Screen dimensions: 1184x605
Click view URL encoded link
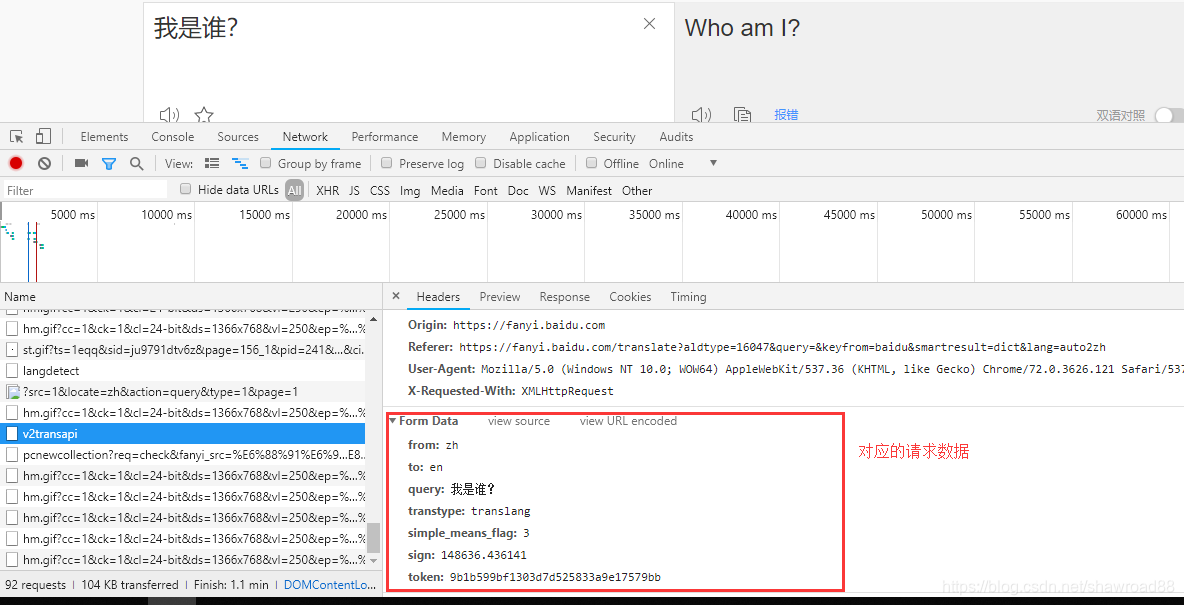[628, 421]
